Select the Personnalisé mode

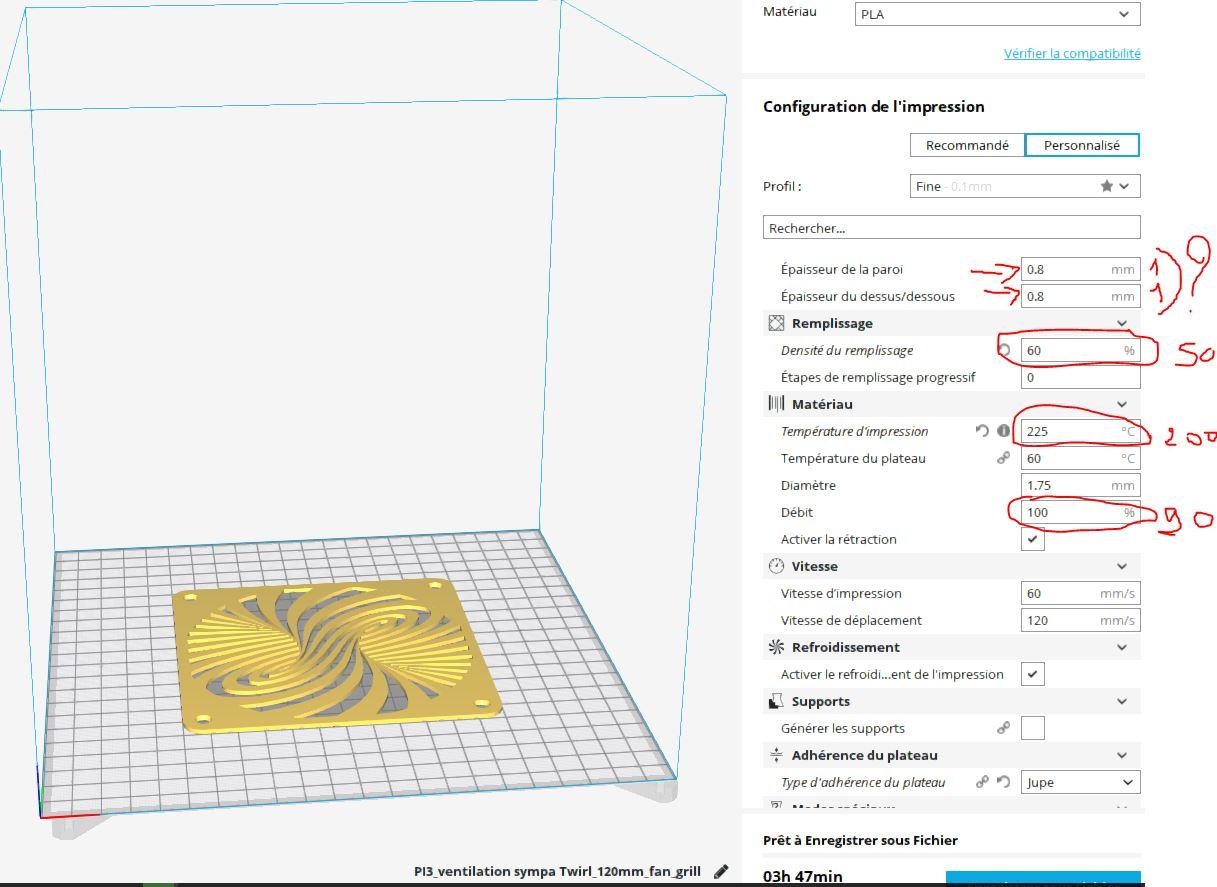1082,145
